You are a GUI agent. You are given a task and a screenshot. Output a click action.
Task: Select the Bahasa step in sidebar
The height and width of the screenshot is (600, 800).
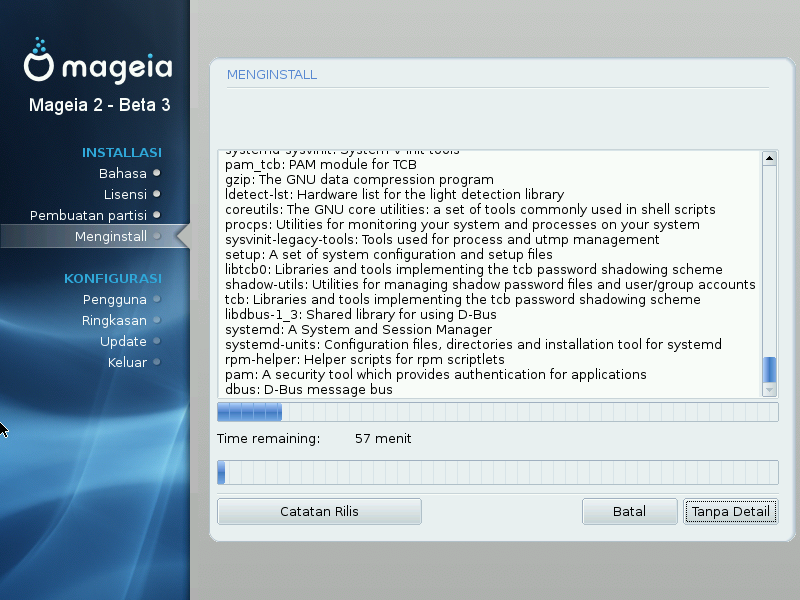[x=122, y=173]
